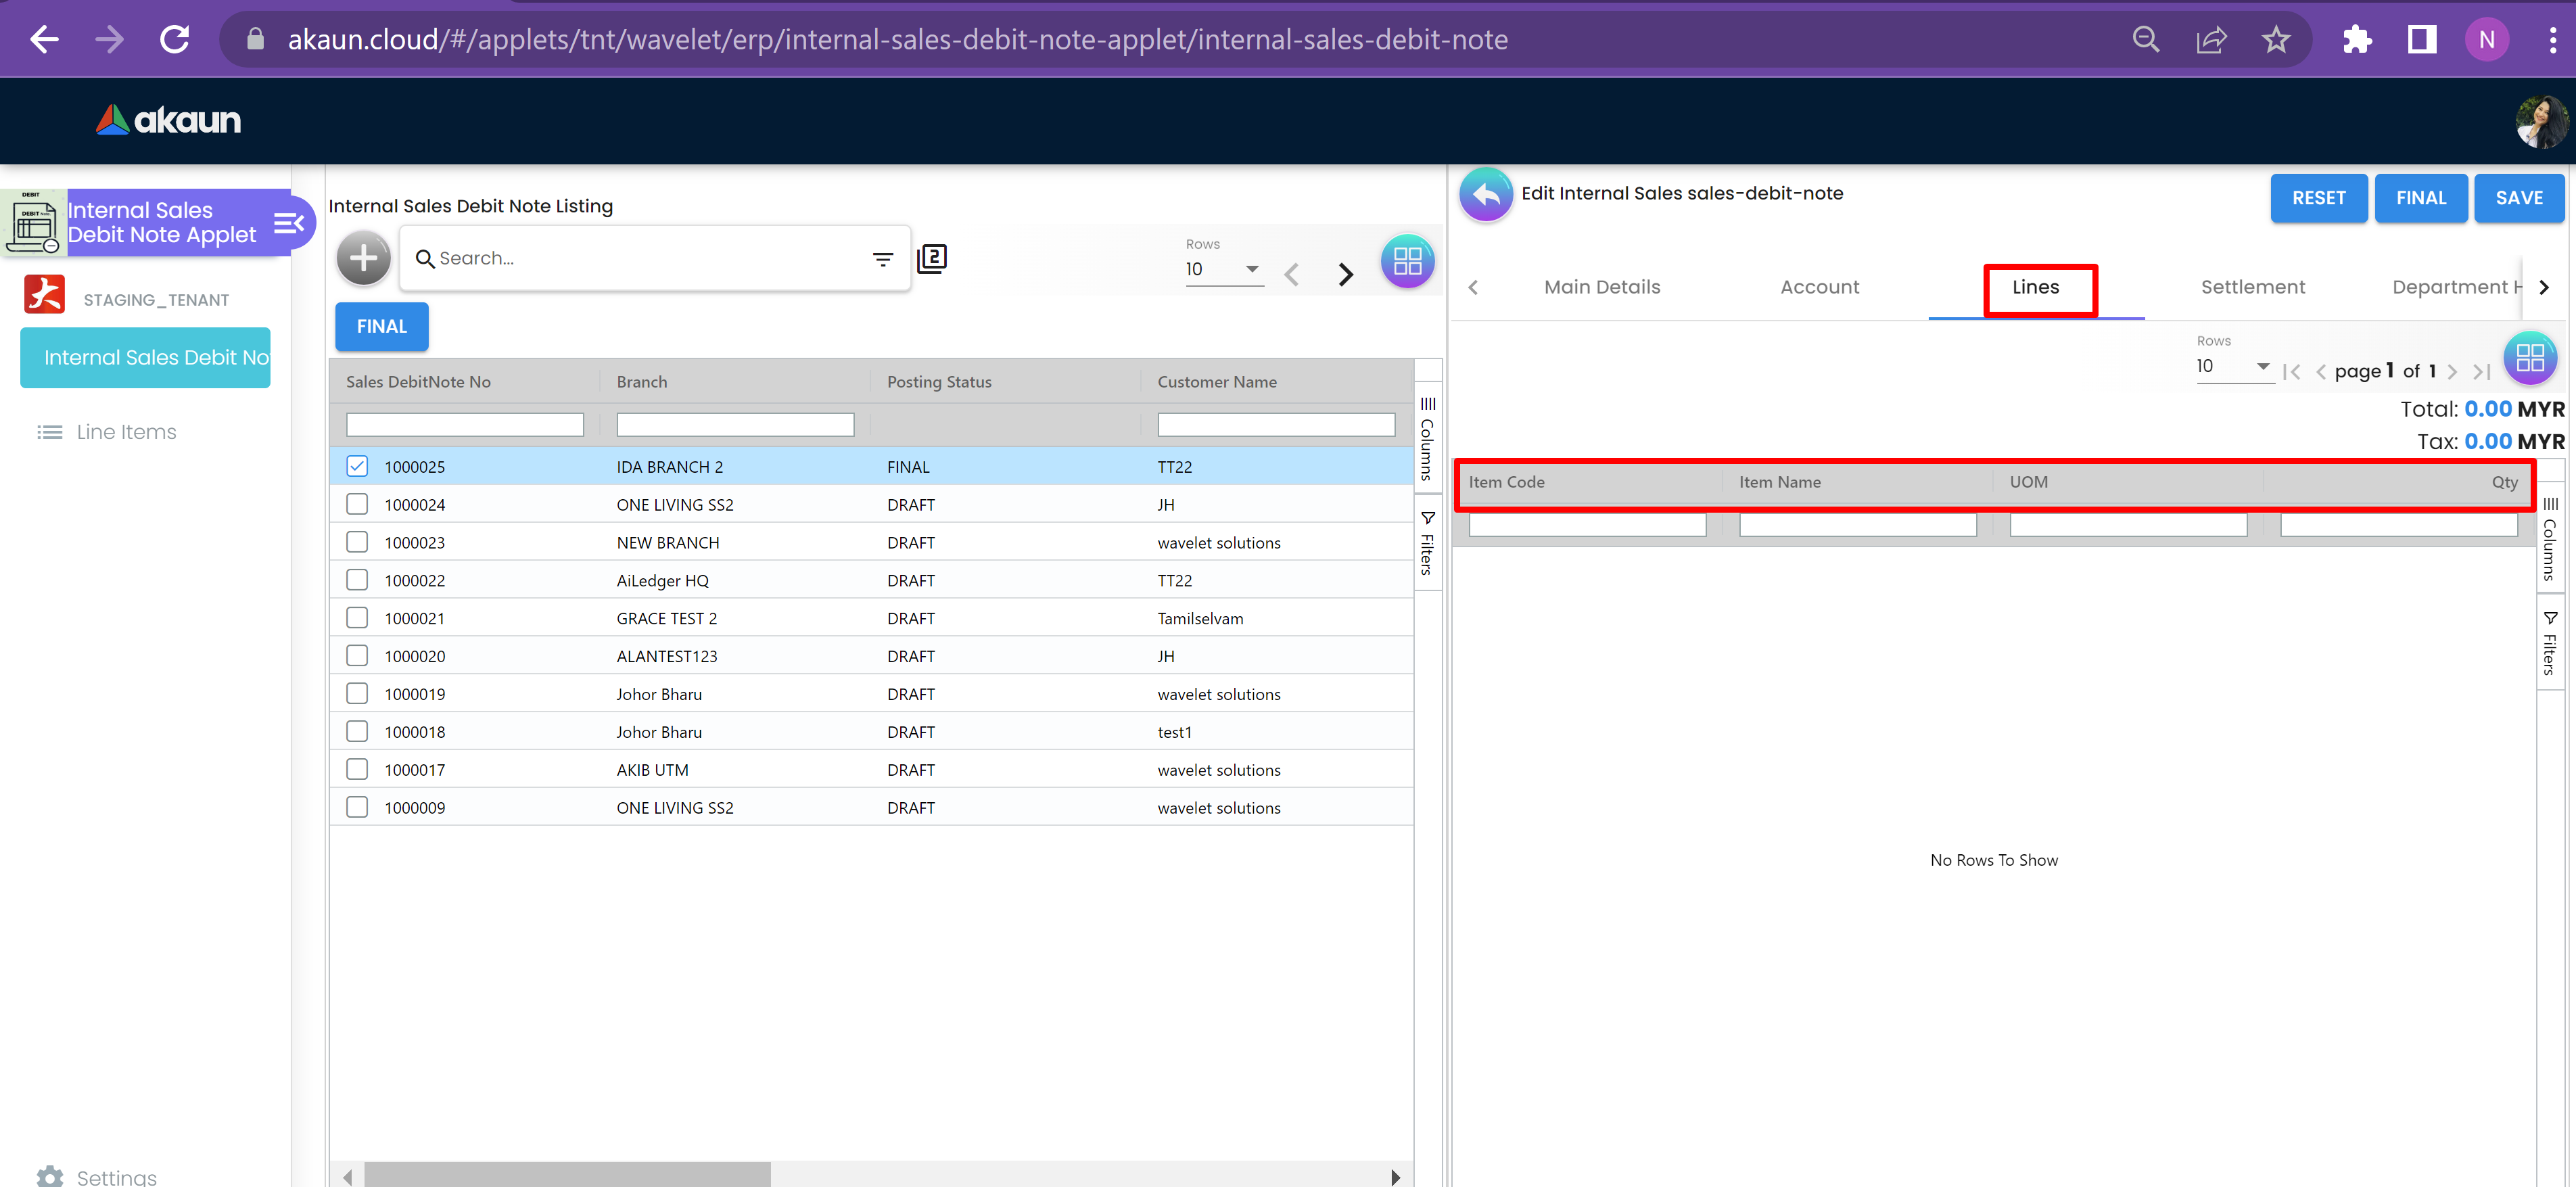Click the gray plus add-new icon
Screen dimensions: 2576x1187
click(363, 259)
